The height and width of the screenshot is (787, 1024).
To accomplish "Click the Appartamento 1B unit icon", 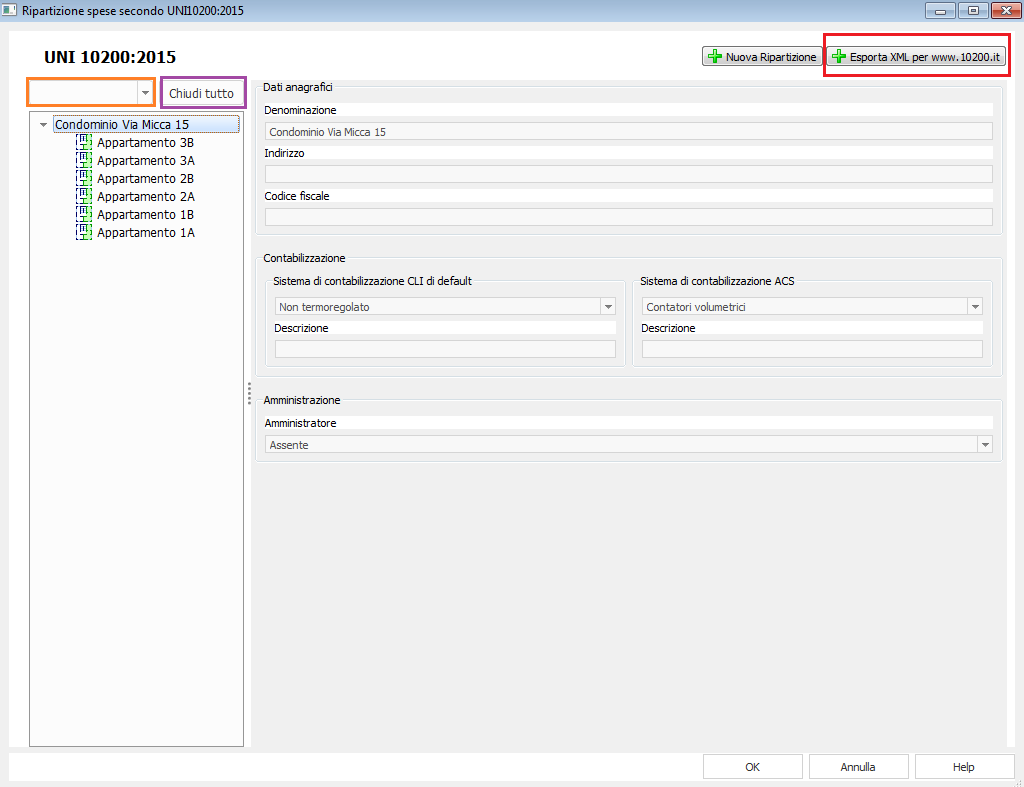I will [x=84, y=215].
